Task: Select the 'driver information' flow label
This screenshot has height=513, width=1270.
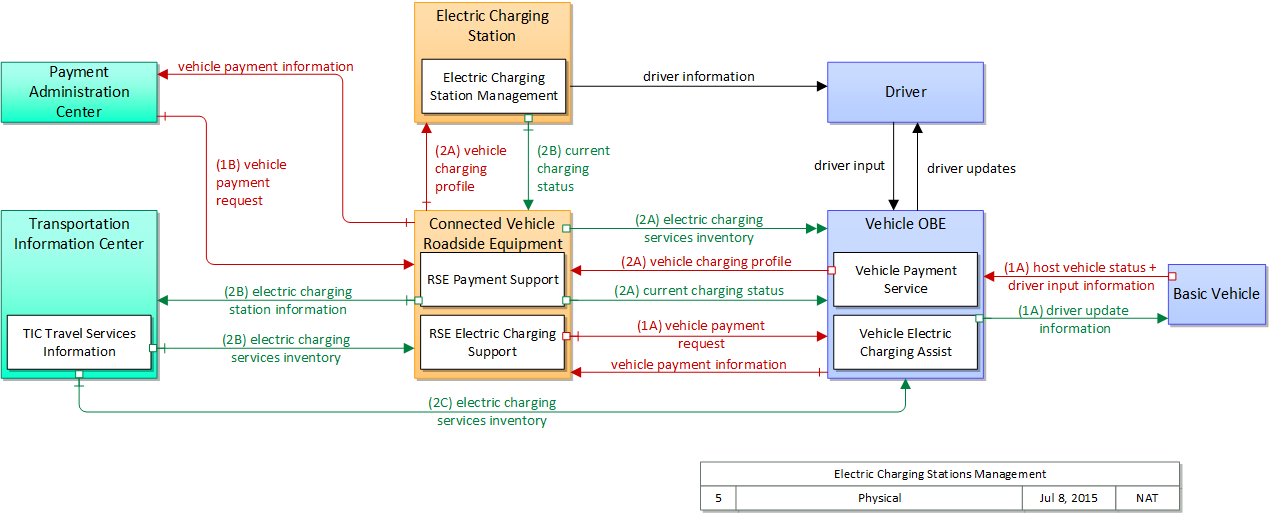Action: coord(698,76)
